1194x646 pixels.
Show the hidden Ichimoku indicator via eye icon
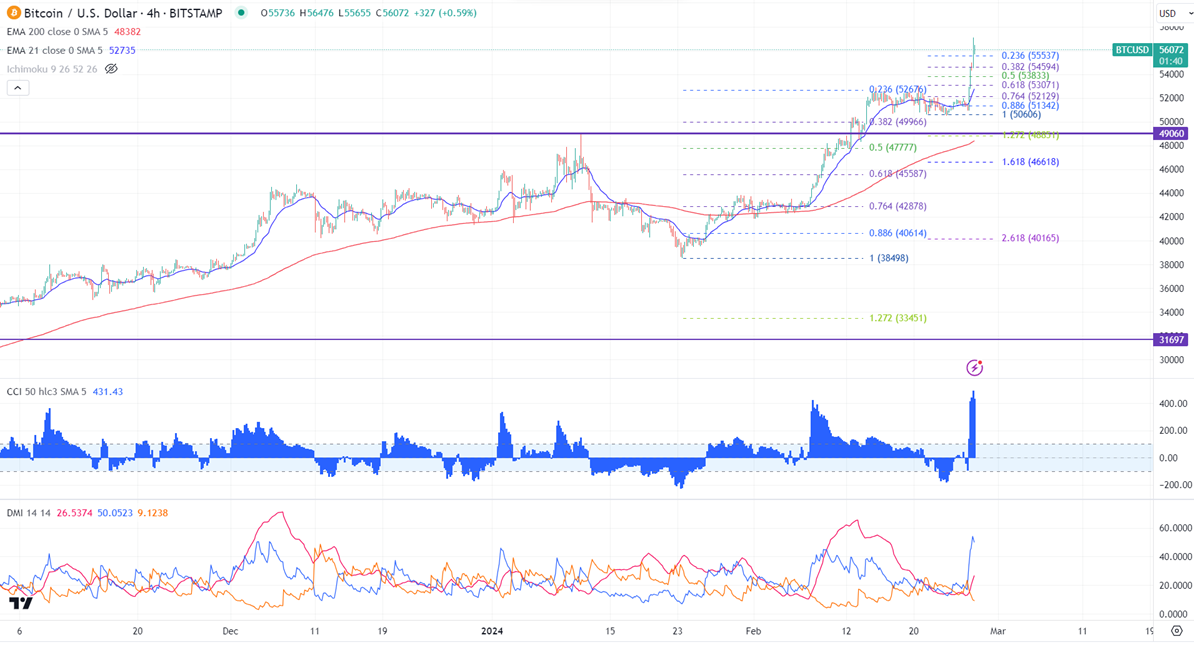[111, 69]
